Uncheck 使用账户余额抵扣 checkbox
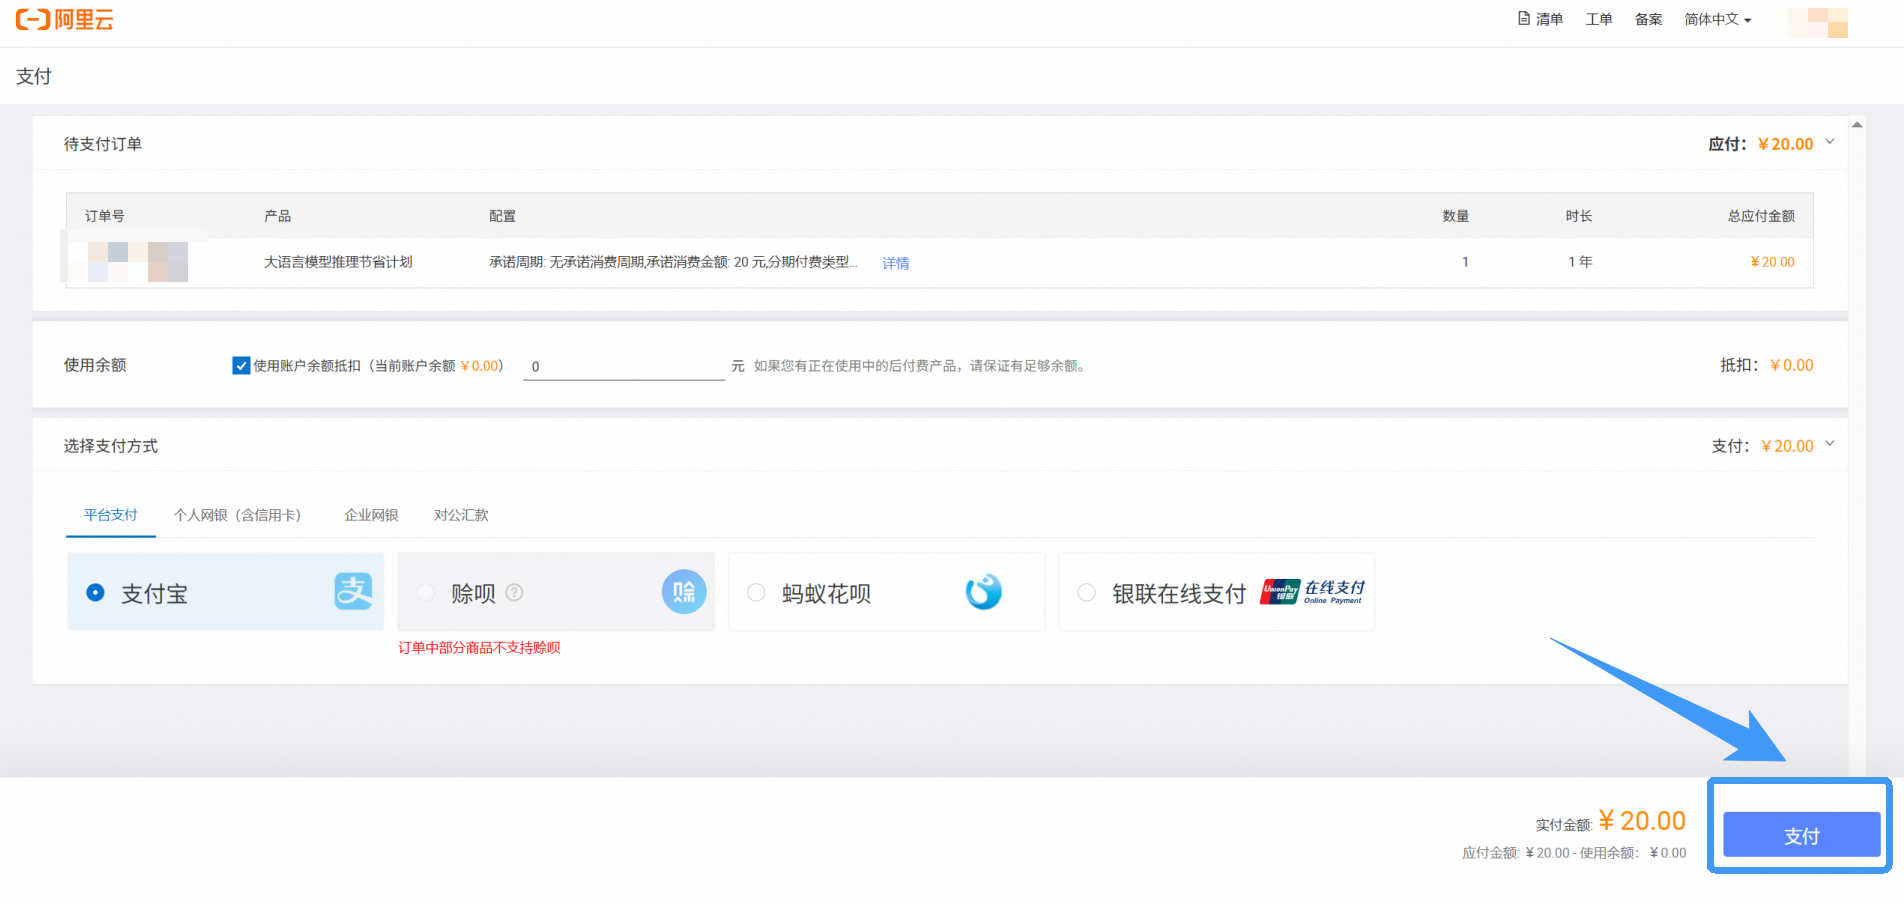Viewport: 1904px width, 904px height. point(241,366)
